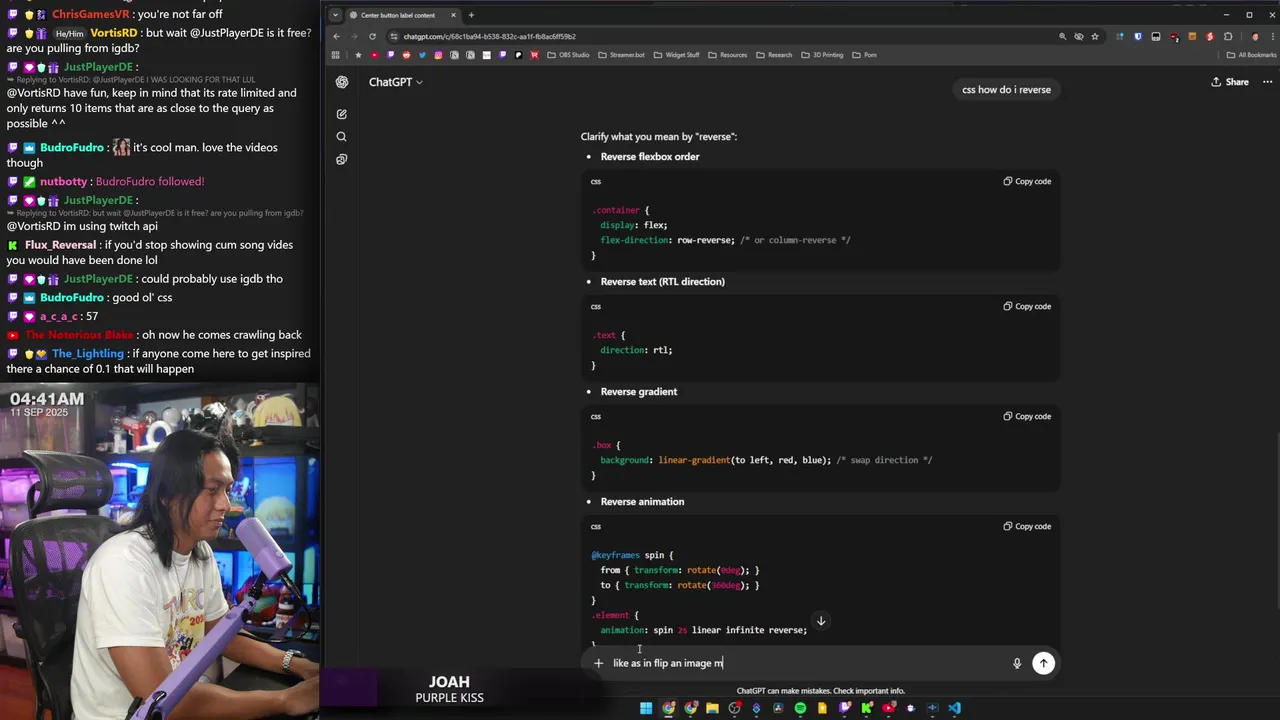Open a new browser tab

click(x=471, y=15)
